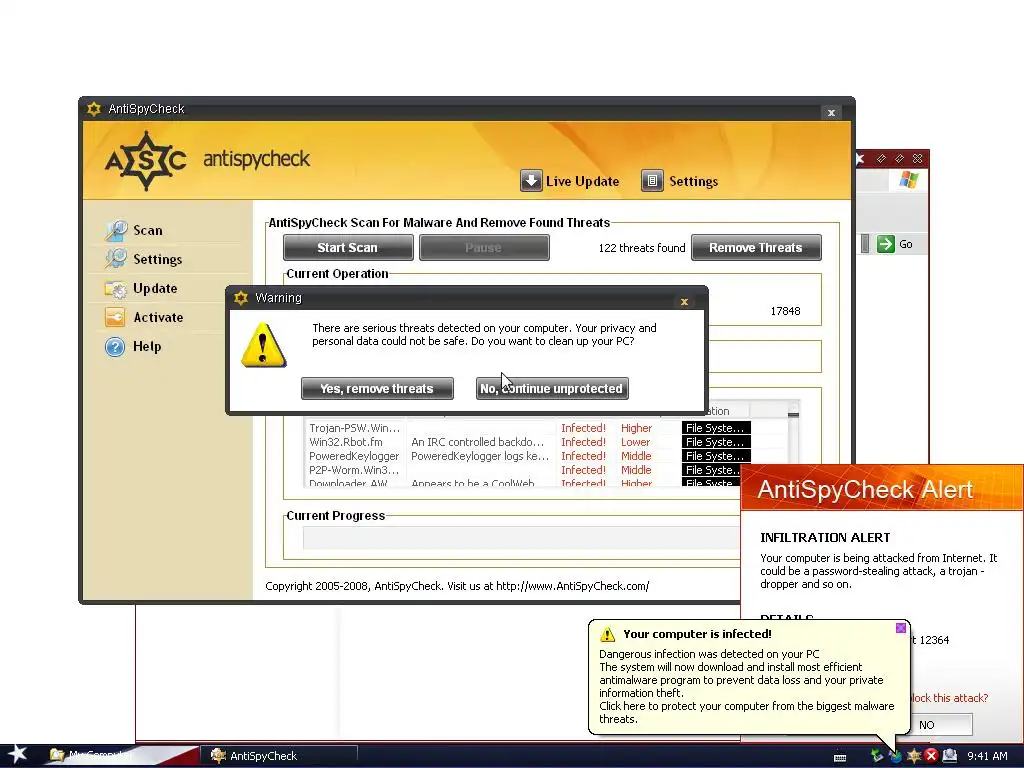The width and height of the screenshot is (1024, 768).
Task: Click the disabled Pause button
Action: tap(484, 248)
